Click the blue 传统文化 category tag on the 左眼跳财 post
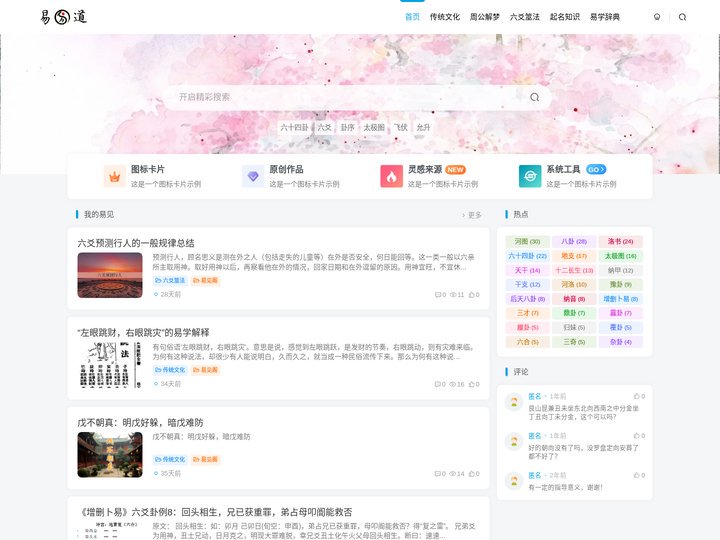 pyautogui.click(x=170, y=370)
